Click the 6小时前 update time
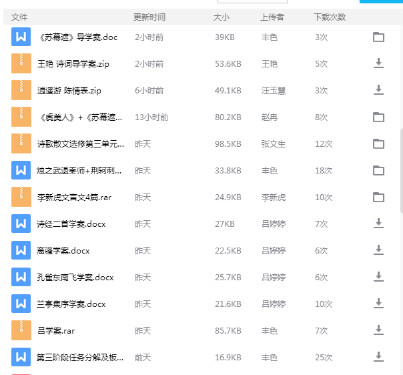Image resolution: width=403 pixels, height=375 pixels. click(149, 90)
